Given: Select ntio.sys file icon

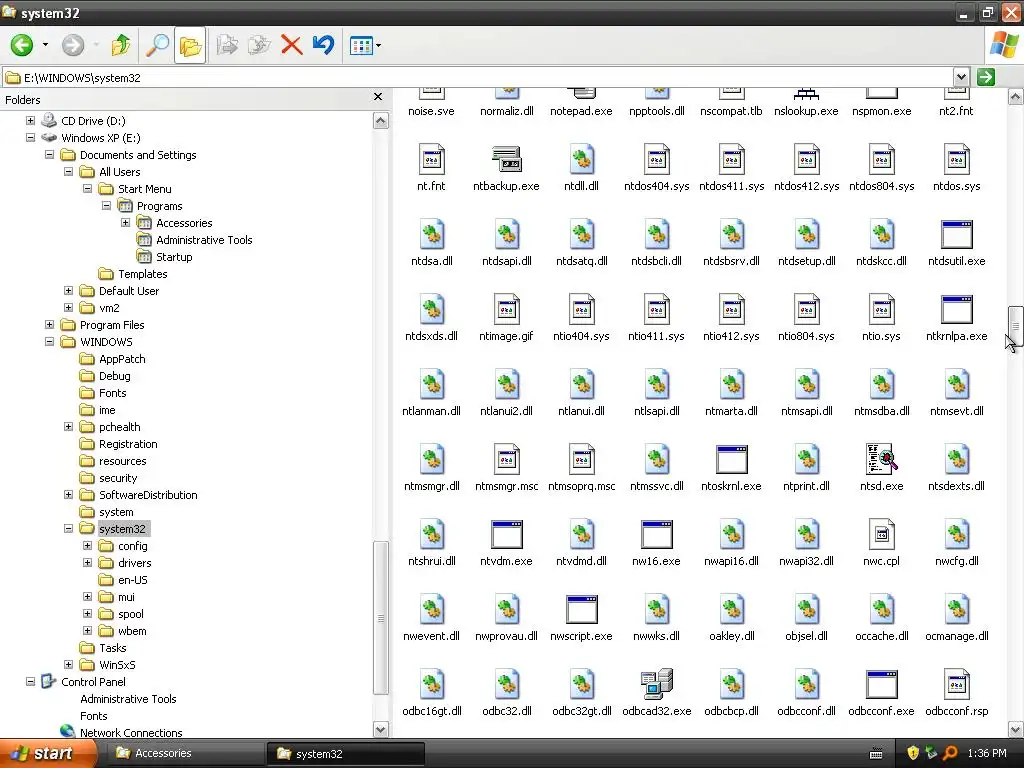Looking at the screenshot, I should [x=882, y=310].
